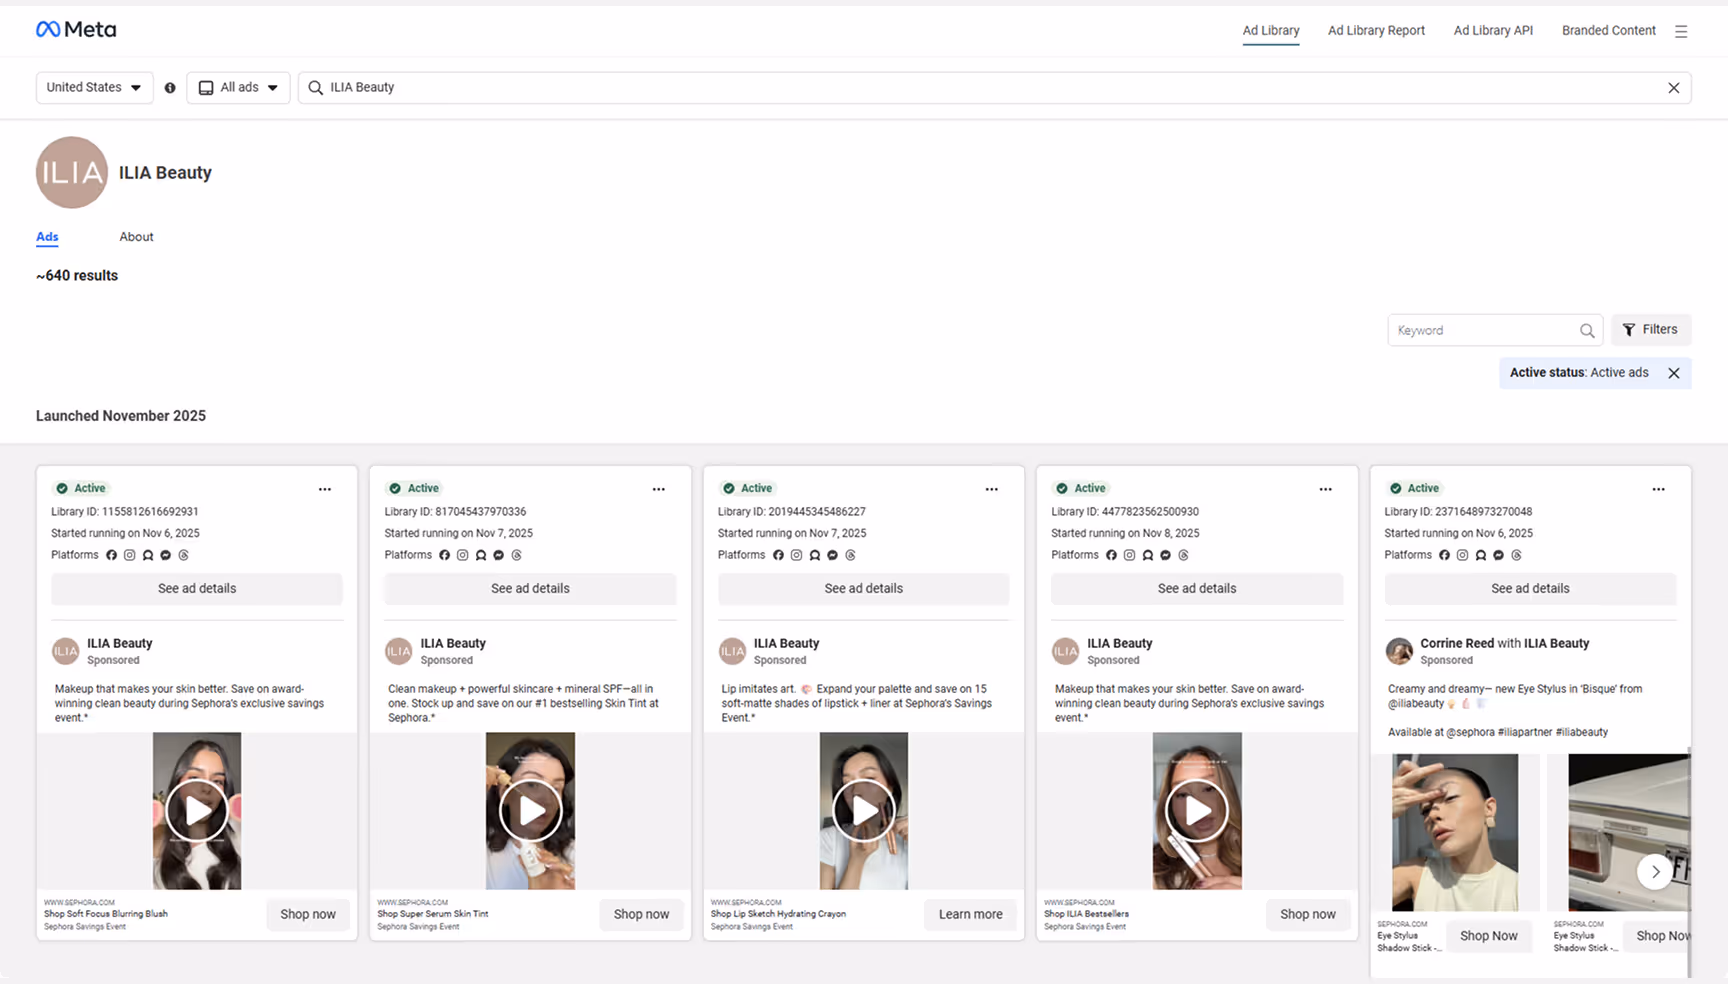Viewport: 1728px width, 984px height.
Task: Clear the ILIA Beauty search with X
Action: click(1673, 88)
